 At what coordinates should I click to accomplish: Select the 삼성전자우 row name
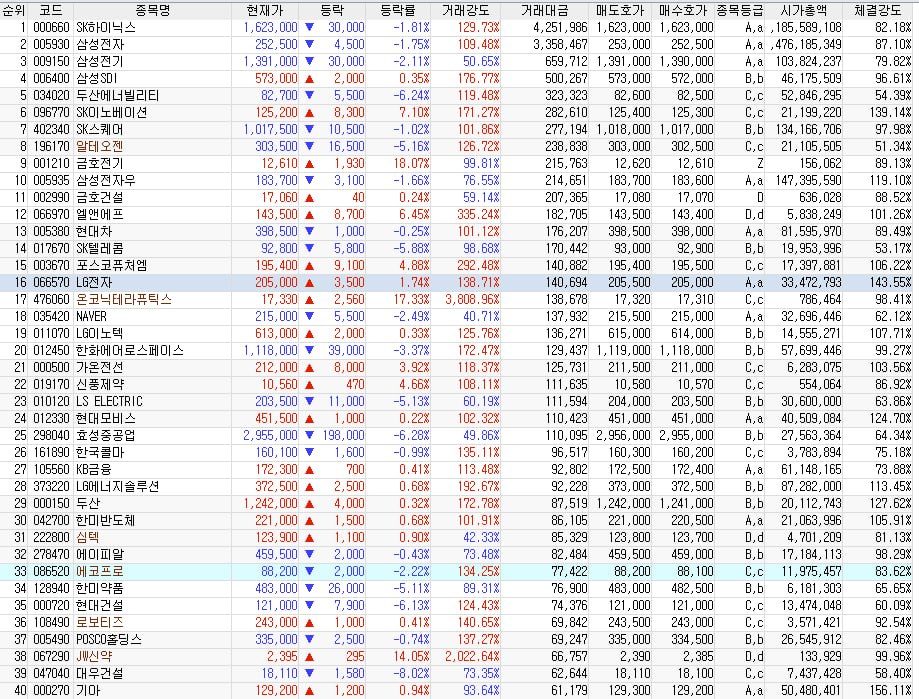pos(105,180)
